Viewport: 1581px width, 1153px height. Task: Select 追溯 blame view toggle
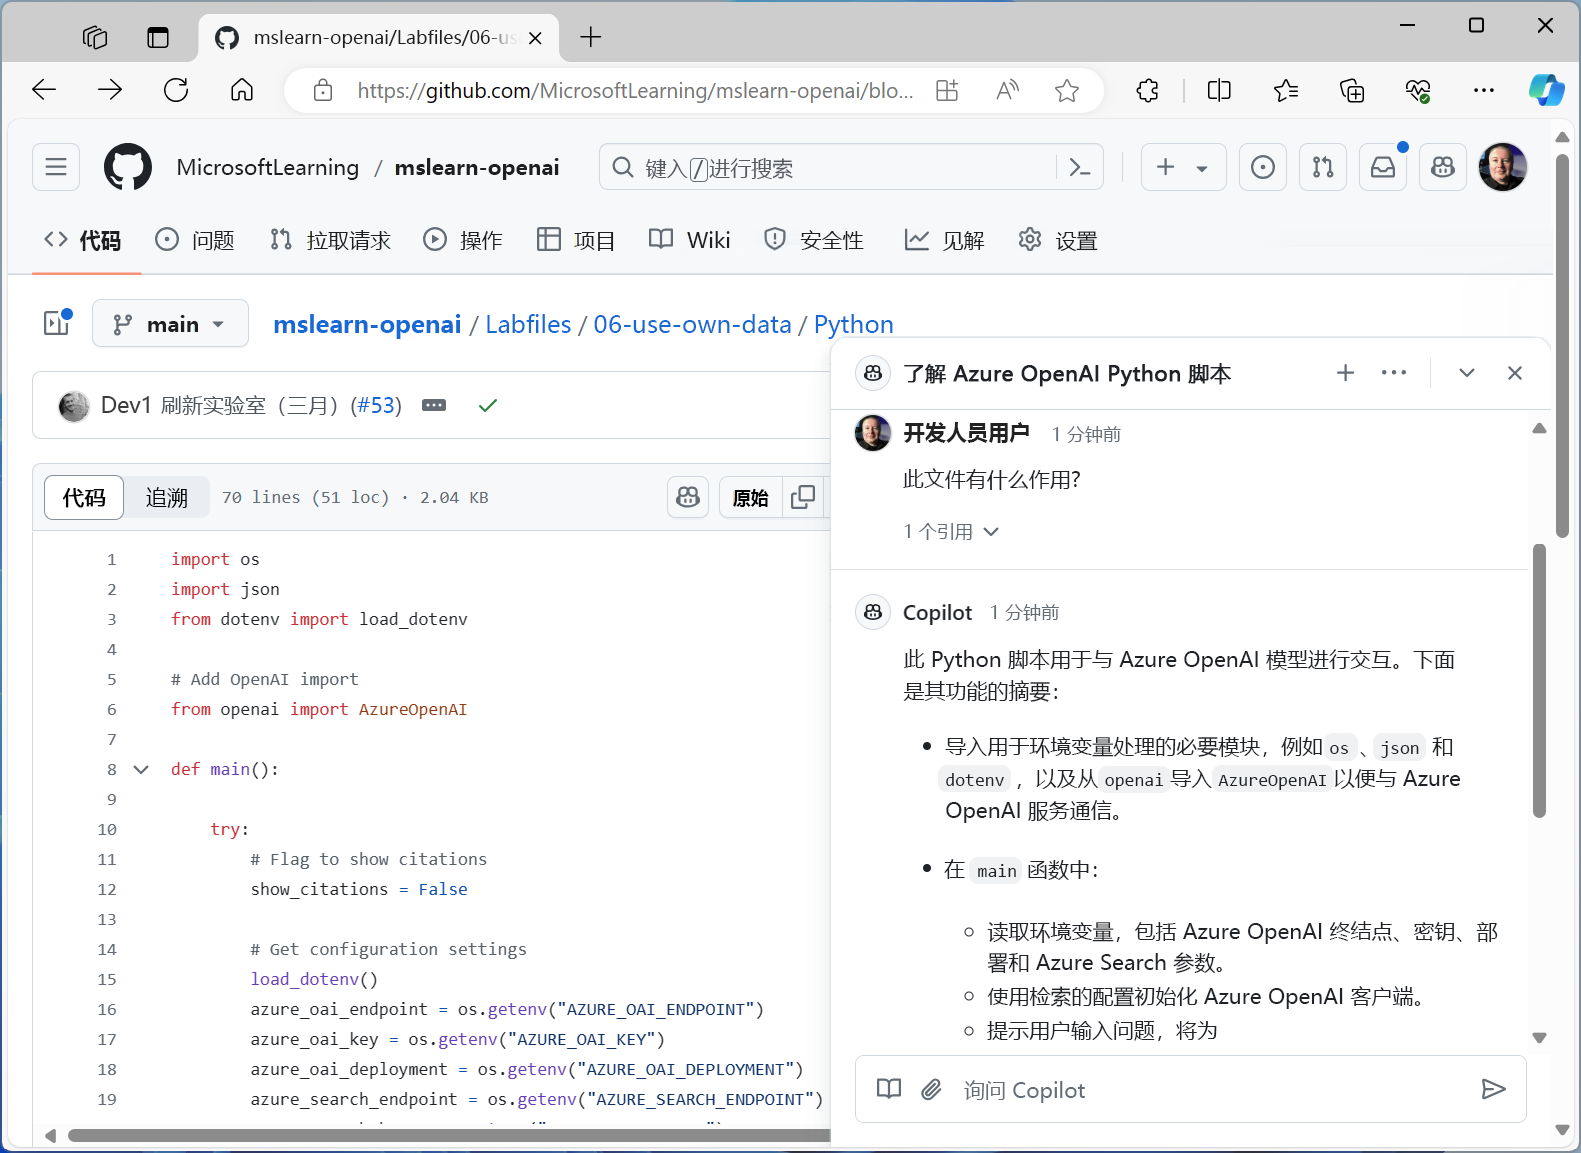(x=167, y=497)
